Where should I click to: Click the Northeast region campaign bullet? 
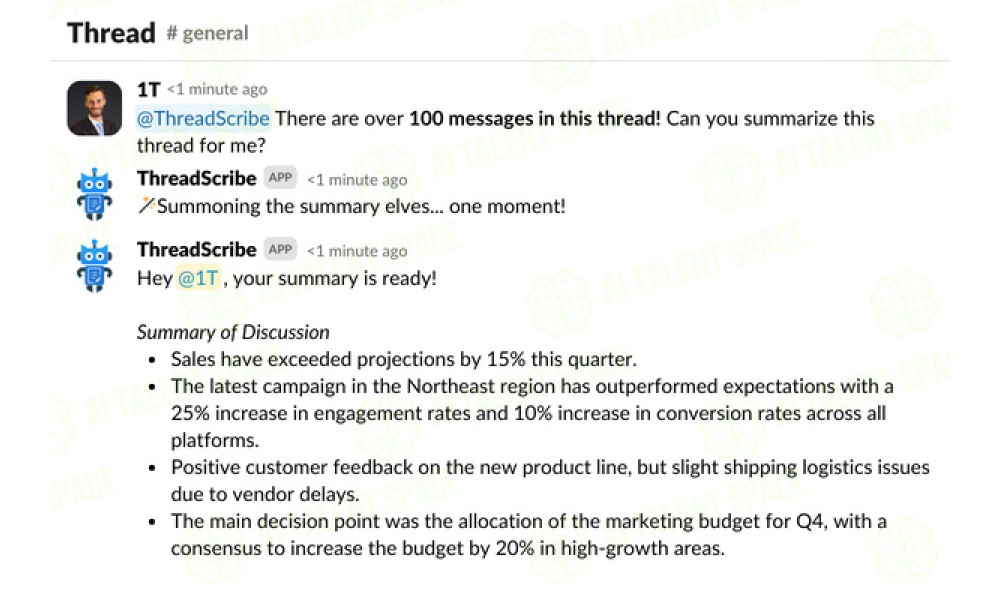(532, 413)
